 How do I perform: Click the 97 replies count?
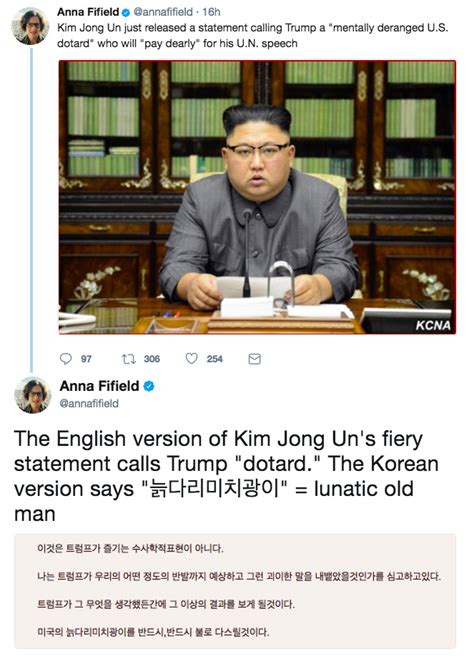[86, 359]
